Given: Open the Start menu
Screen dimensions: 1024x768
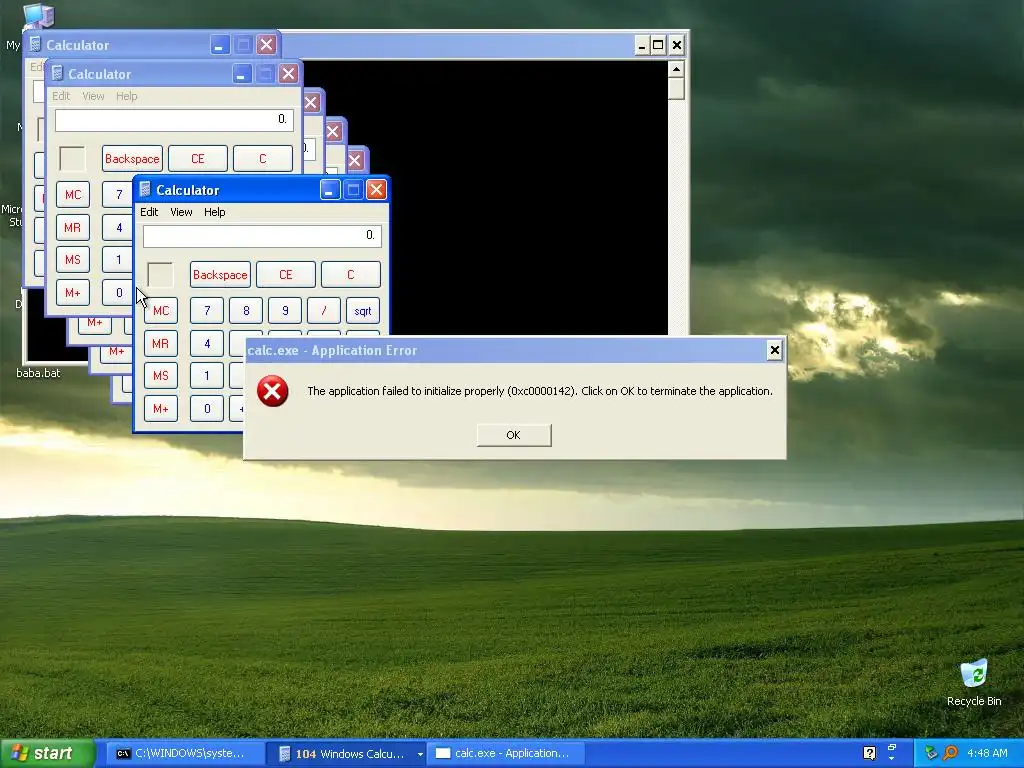Looking at the screenshot, I should 47,754.
